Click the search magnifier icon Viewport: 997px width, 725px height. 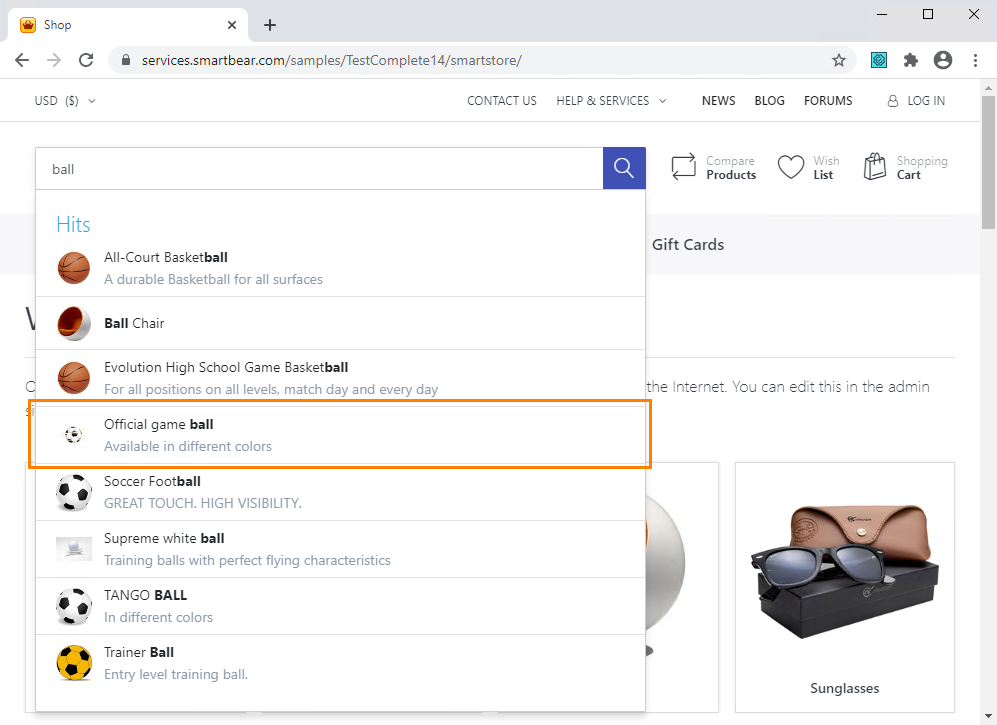tap(623, 168)
